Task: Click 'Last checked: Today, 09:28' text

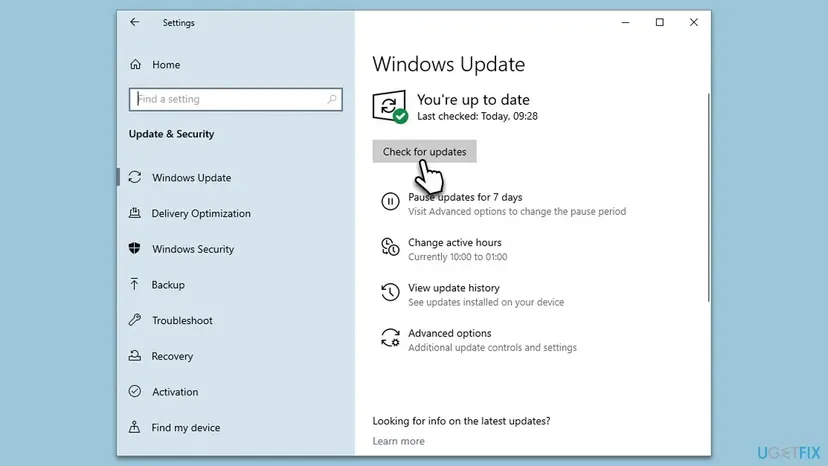Action: tap(477, 116)
